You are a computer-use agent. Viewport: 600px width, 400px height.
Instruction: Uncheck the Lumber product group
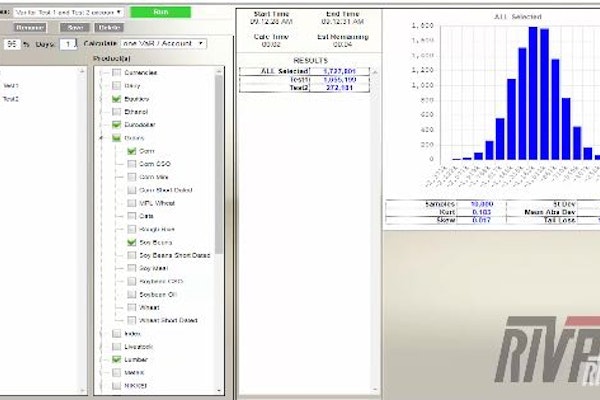click(118, 357)
